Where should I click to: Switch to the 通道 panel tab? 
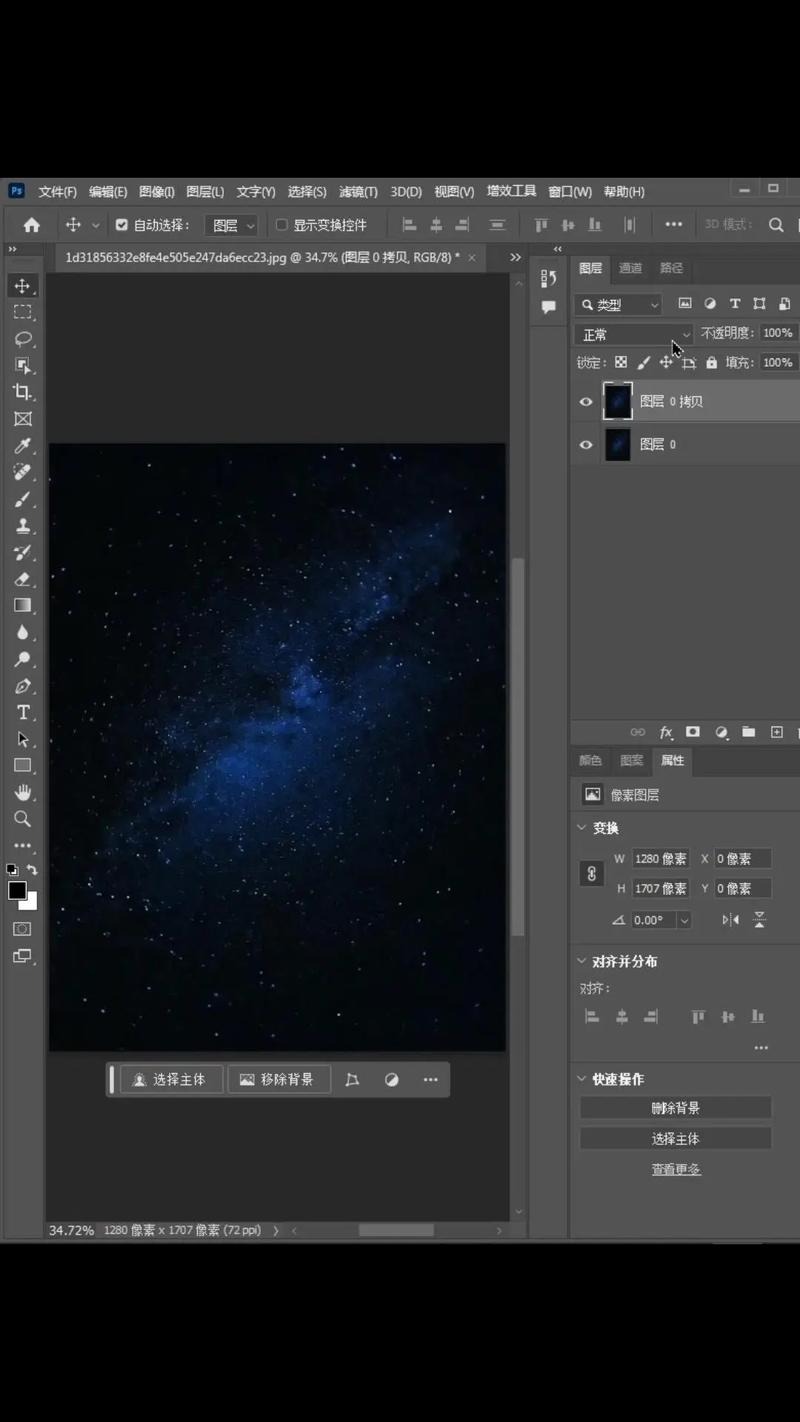point(630,268)
